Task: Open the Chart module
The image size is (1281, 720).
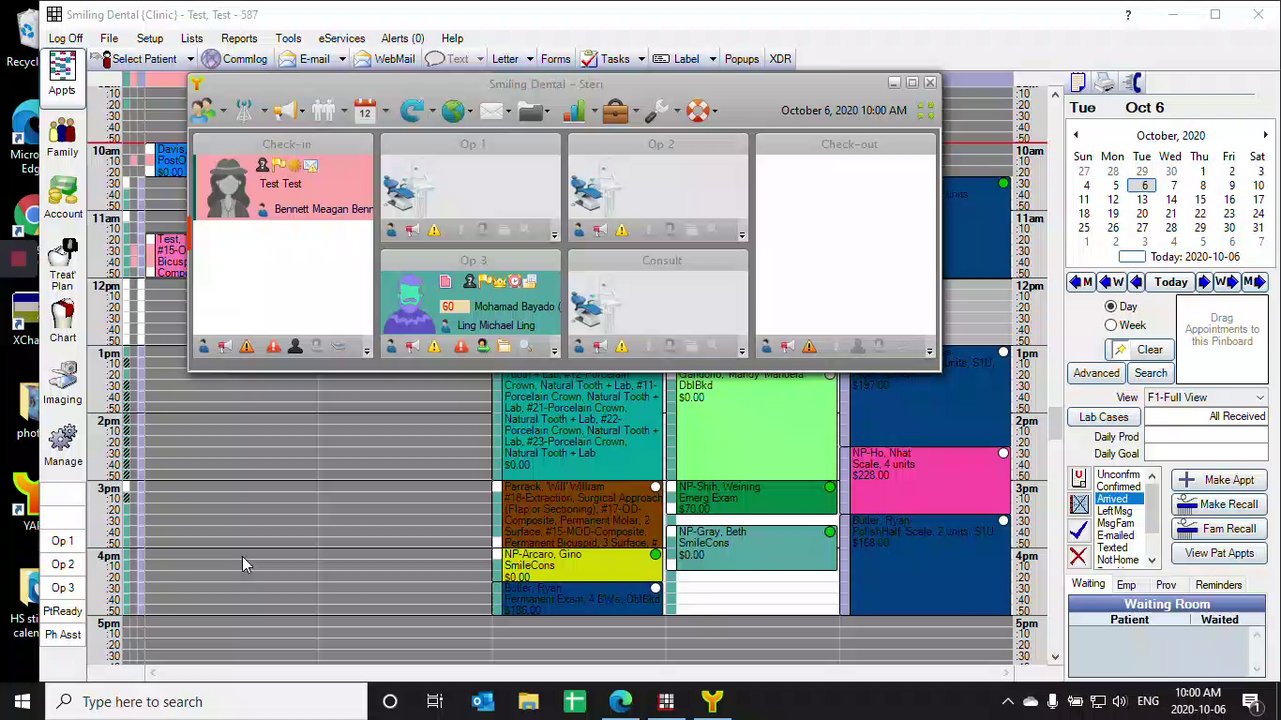Action: coord(62,322)
